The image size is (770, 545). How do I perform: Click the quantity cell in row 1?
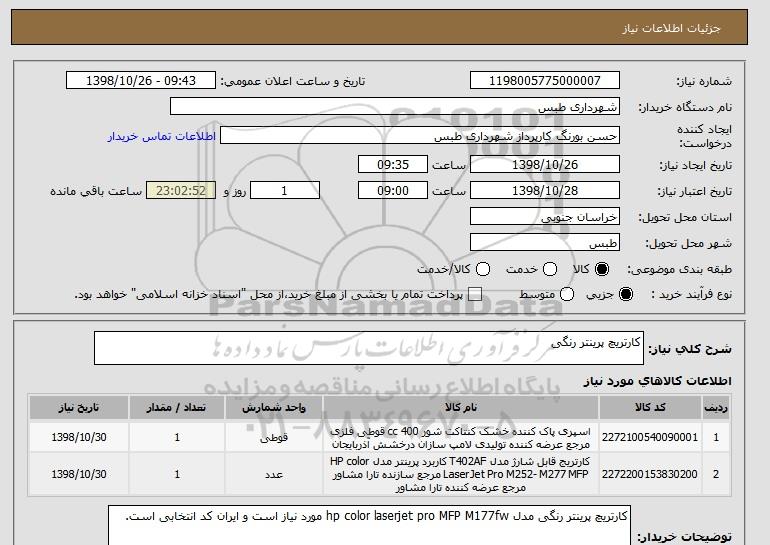177,437
